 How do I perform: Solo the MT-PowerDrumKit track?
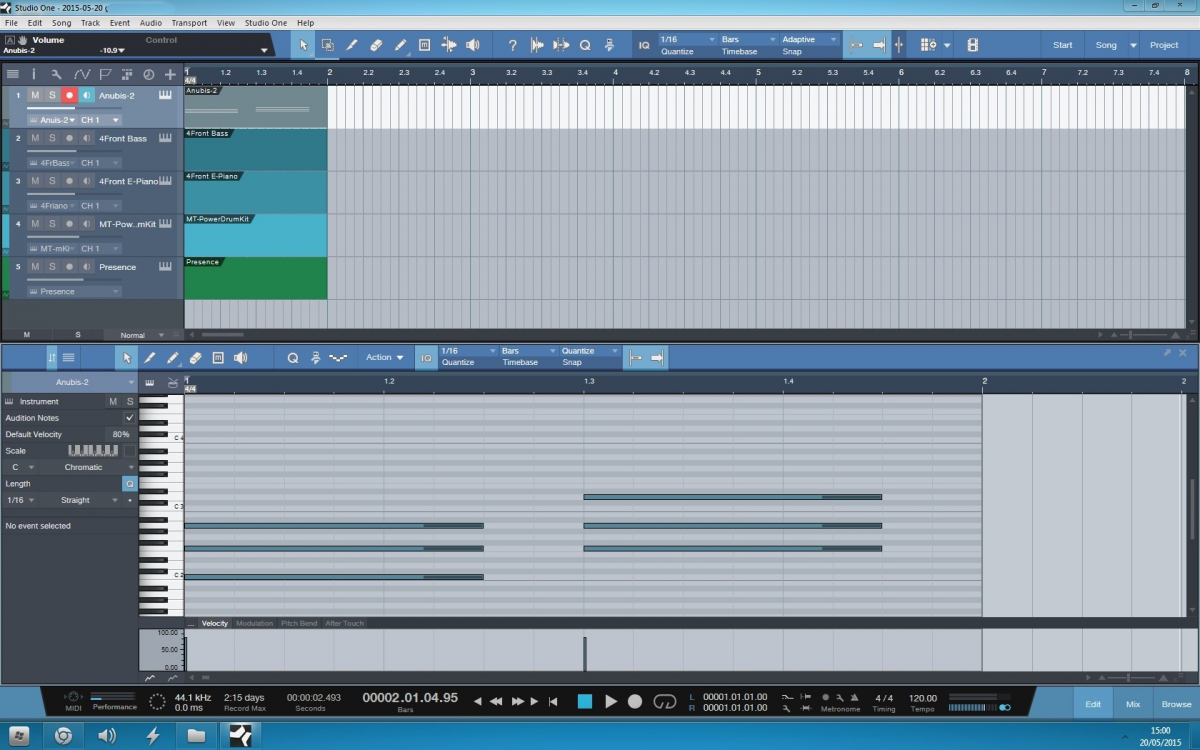52,224
